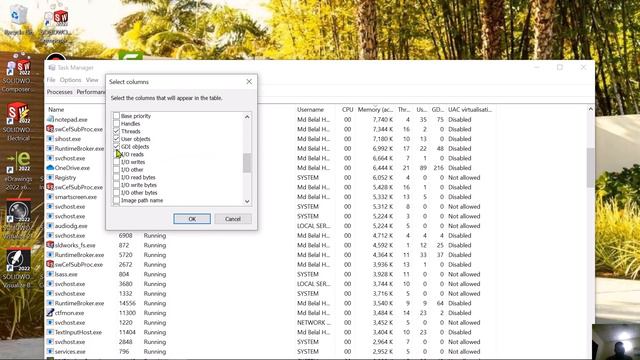
Task: Check the I/O read bytes checkbox
Action: point(116,177)
